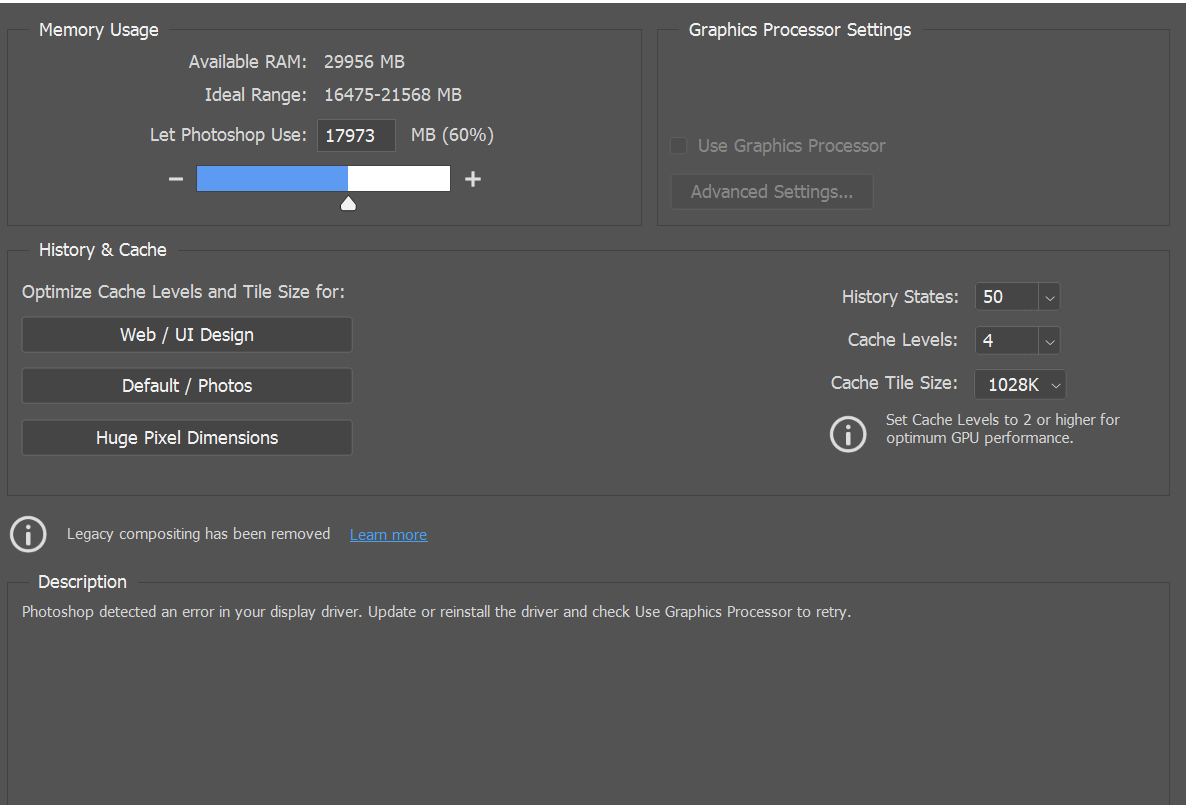Image resolution: width=1186 pixels, height=805 pixels.
Task: Click the minus icon to decrease memory usage
Action: [175, 178]
